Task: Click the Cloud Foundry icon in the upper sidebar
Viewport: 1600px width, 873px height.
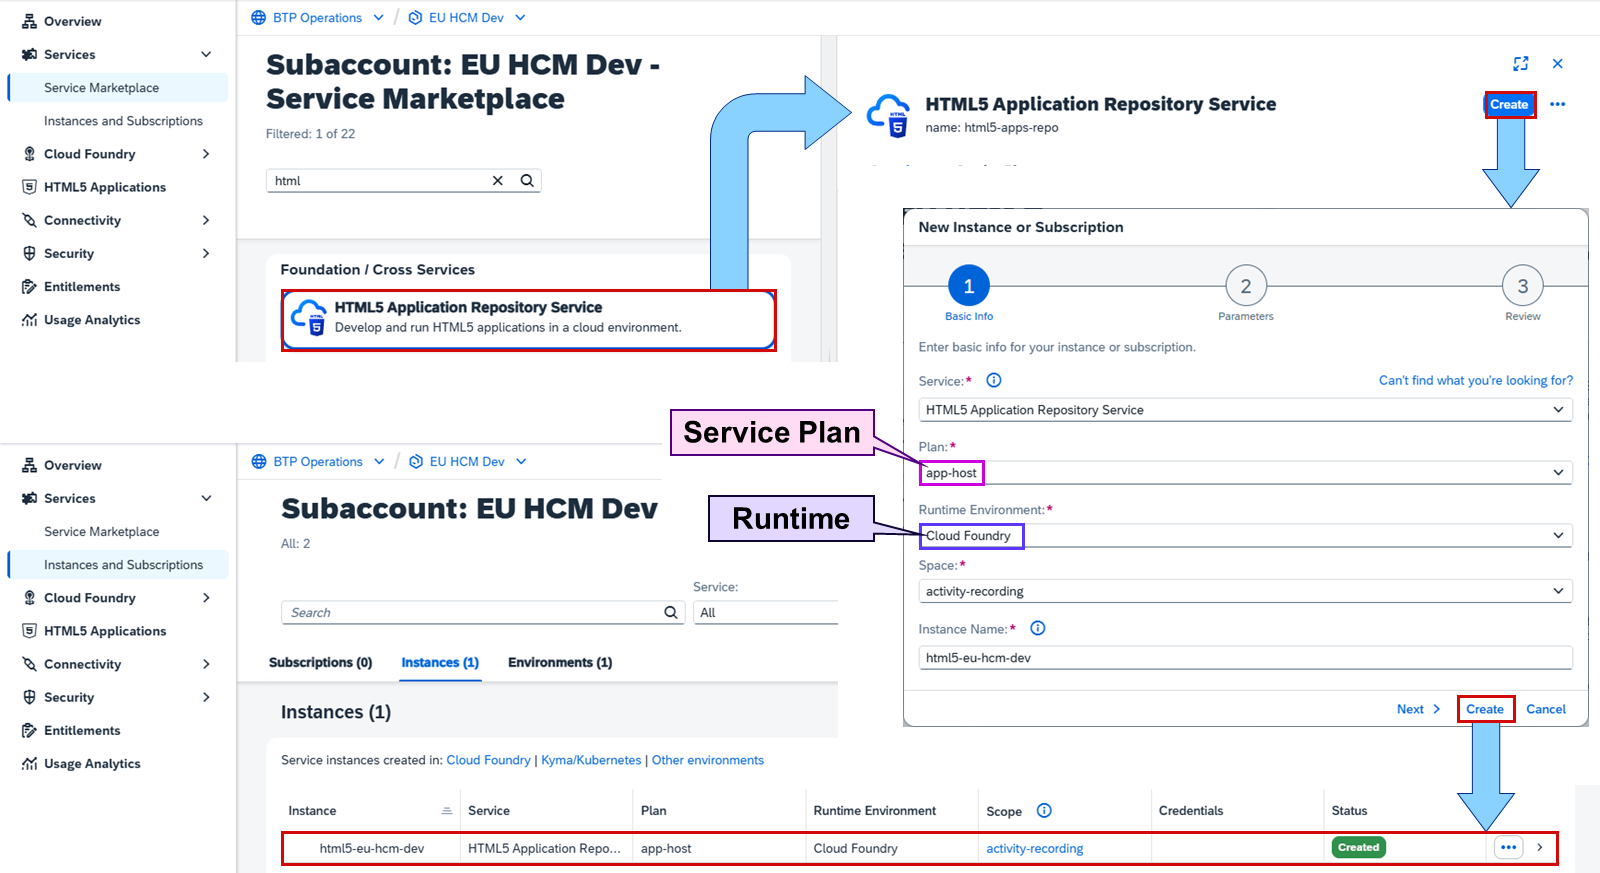Action: click(x=29, y=154)
